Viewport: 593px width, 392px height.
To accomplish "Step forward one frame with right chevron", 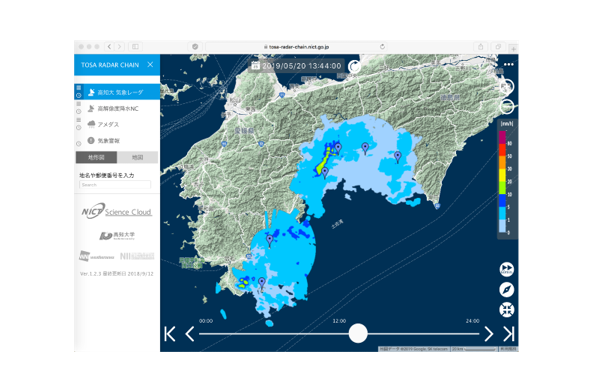I will [x=489, y=334].
